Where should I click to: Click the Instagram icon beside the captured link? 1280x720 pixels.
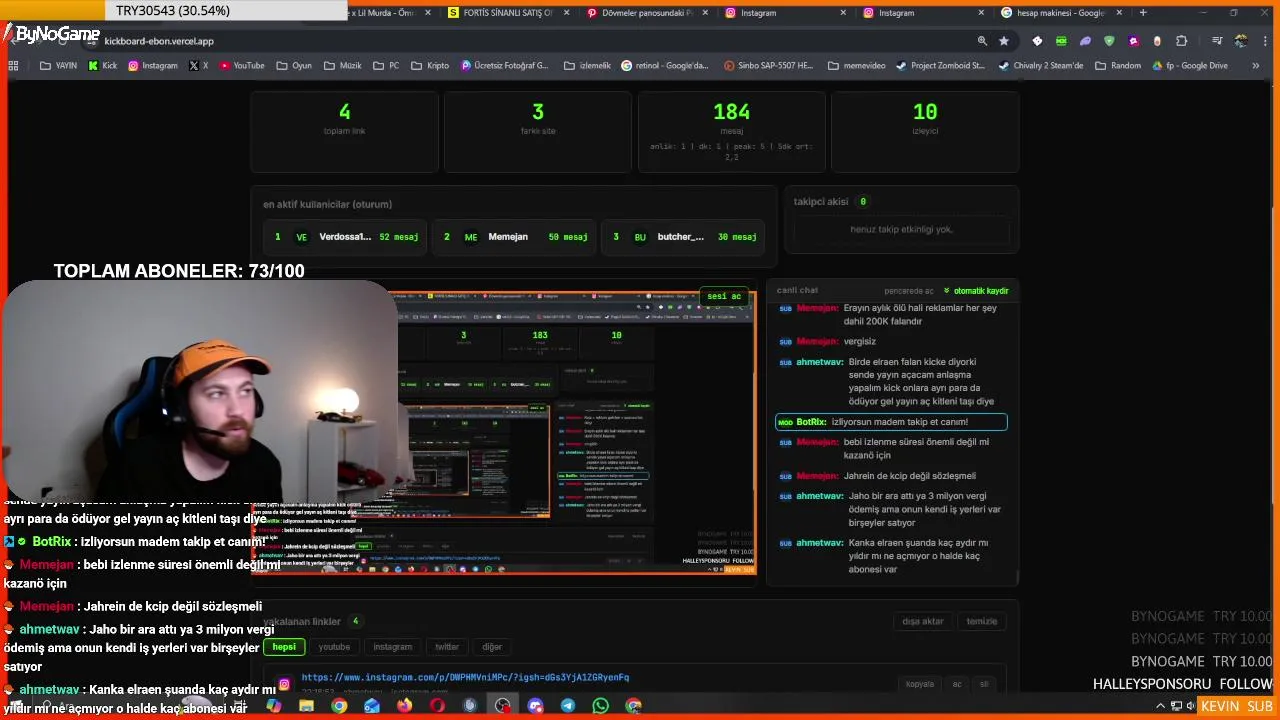(x=284, y=684)
